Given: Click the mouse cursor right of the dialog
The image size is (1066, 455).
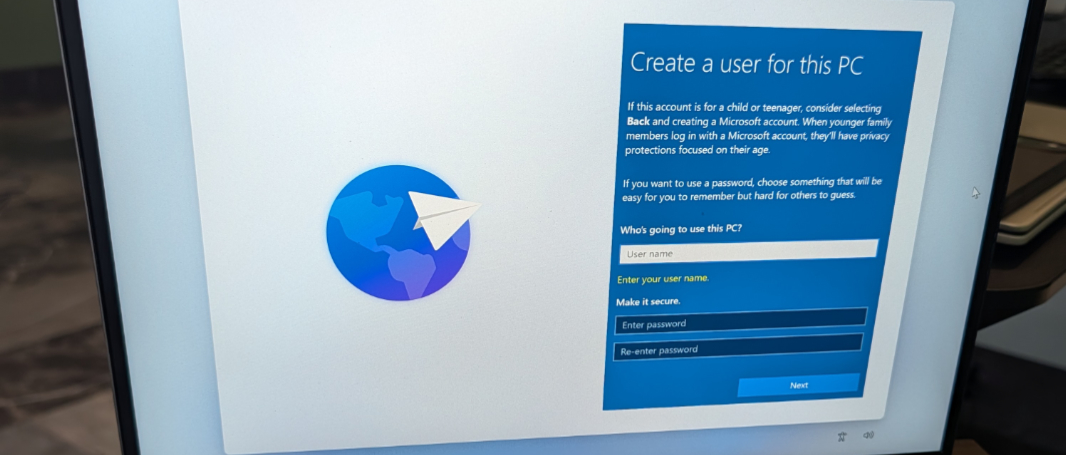Looking at the screenshot, I should [976, 193].
